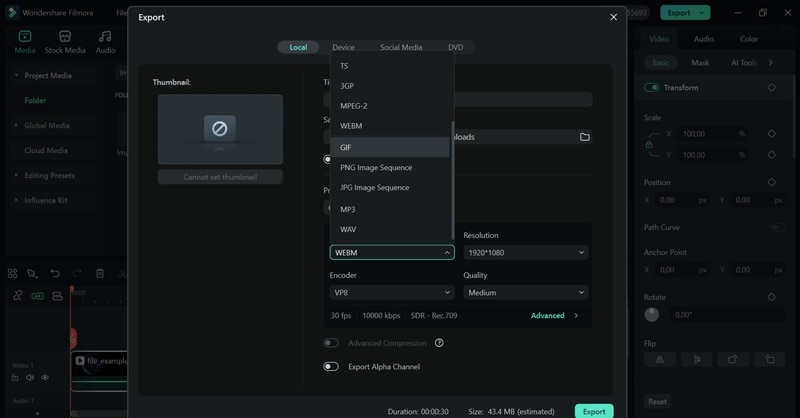Click the Export button in dialog

click(594, 411)
